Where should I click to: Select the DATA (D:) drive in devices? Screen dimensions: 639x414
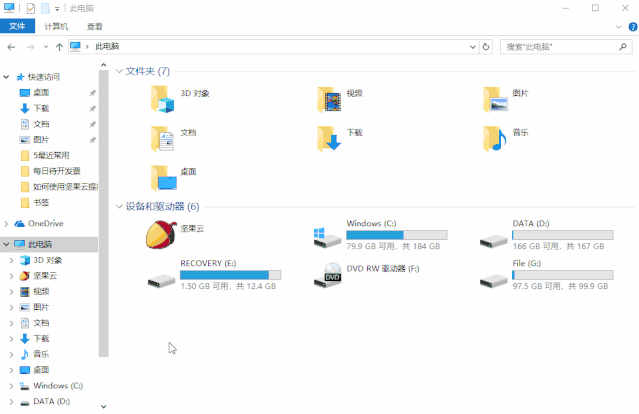pyautogui.click(x=545, y=235)
